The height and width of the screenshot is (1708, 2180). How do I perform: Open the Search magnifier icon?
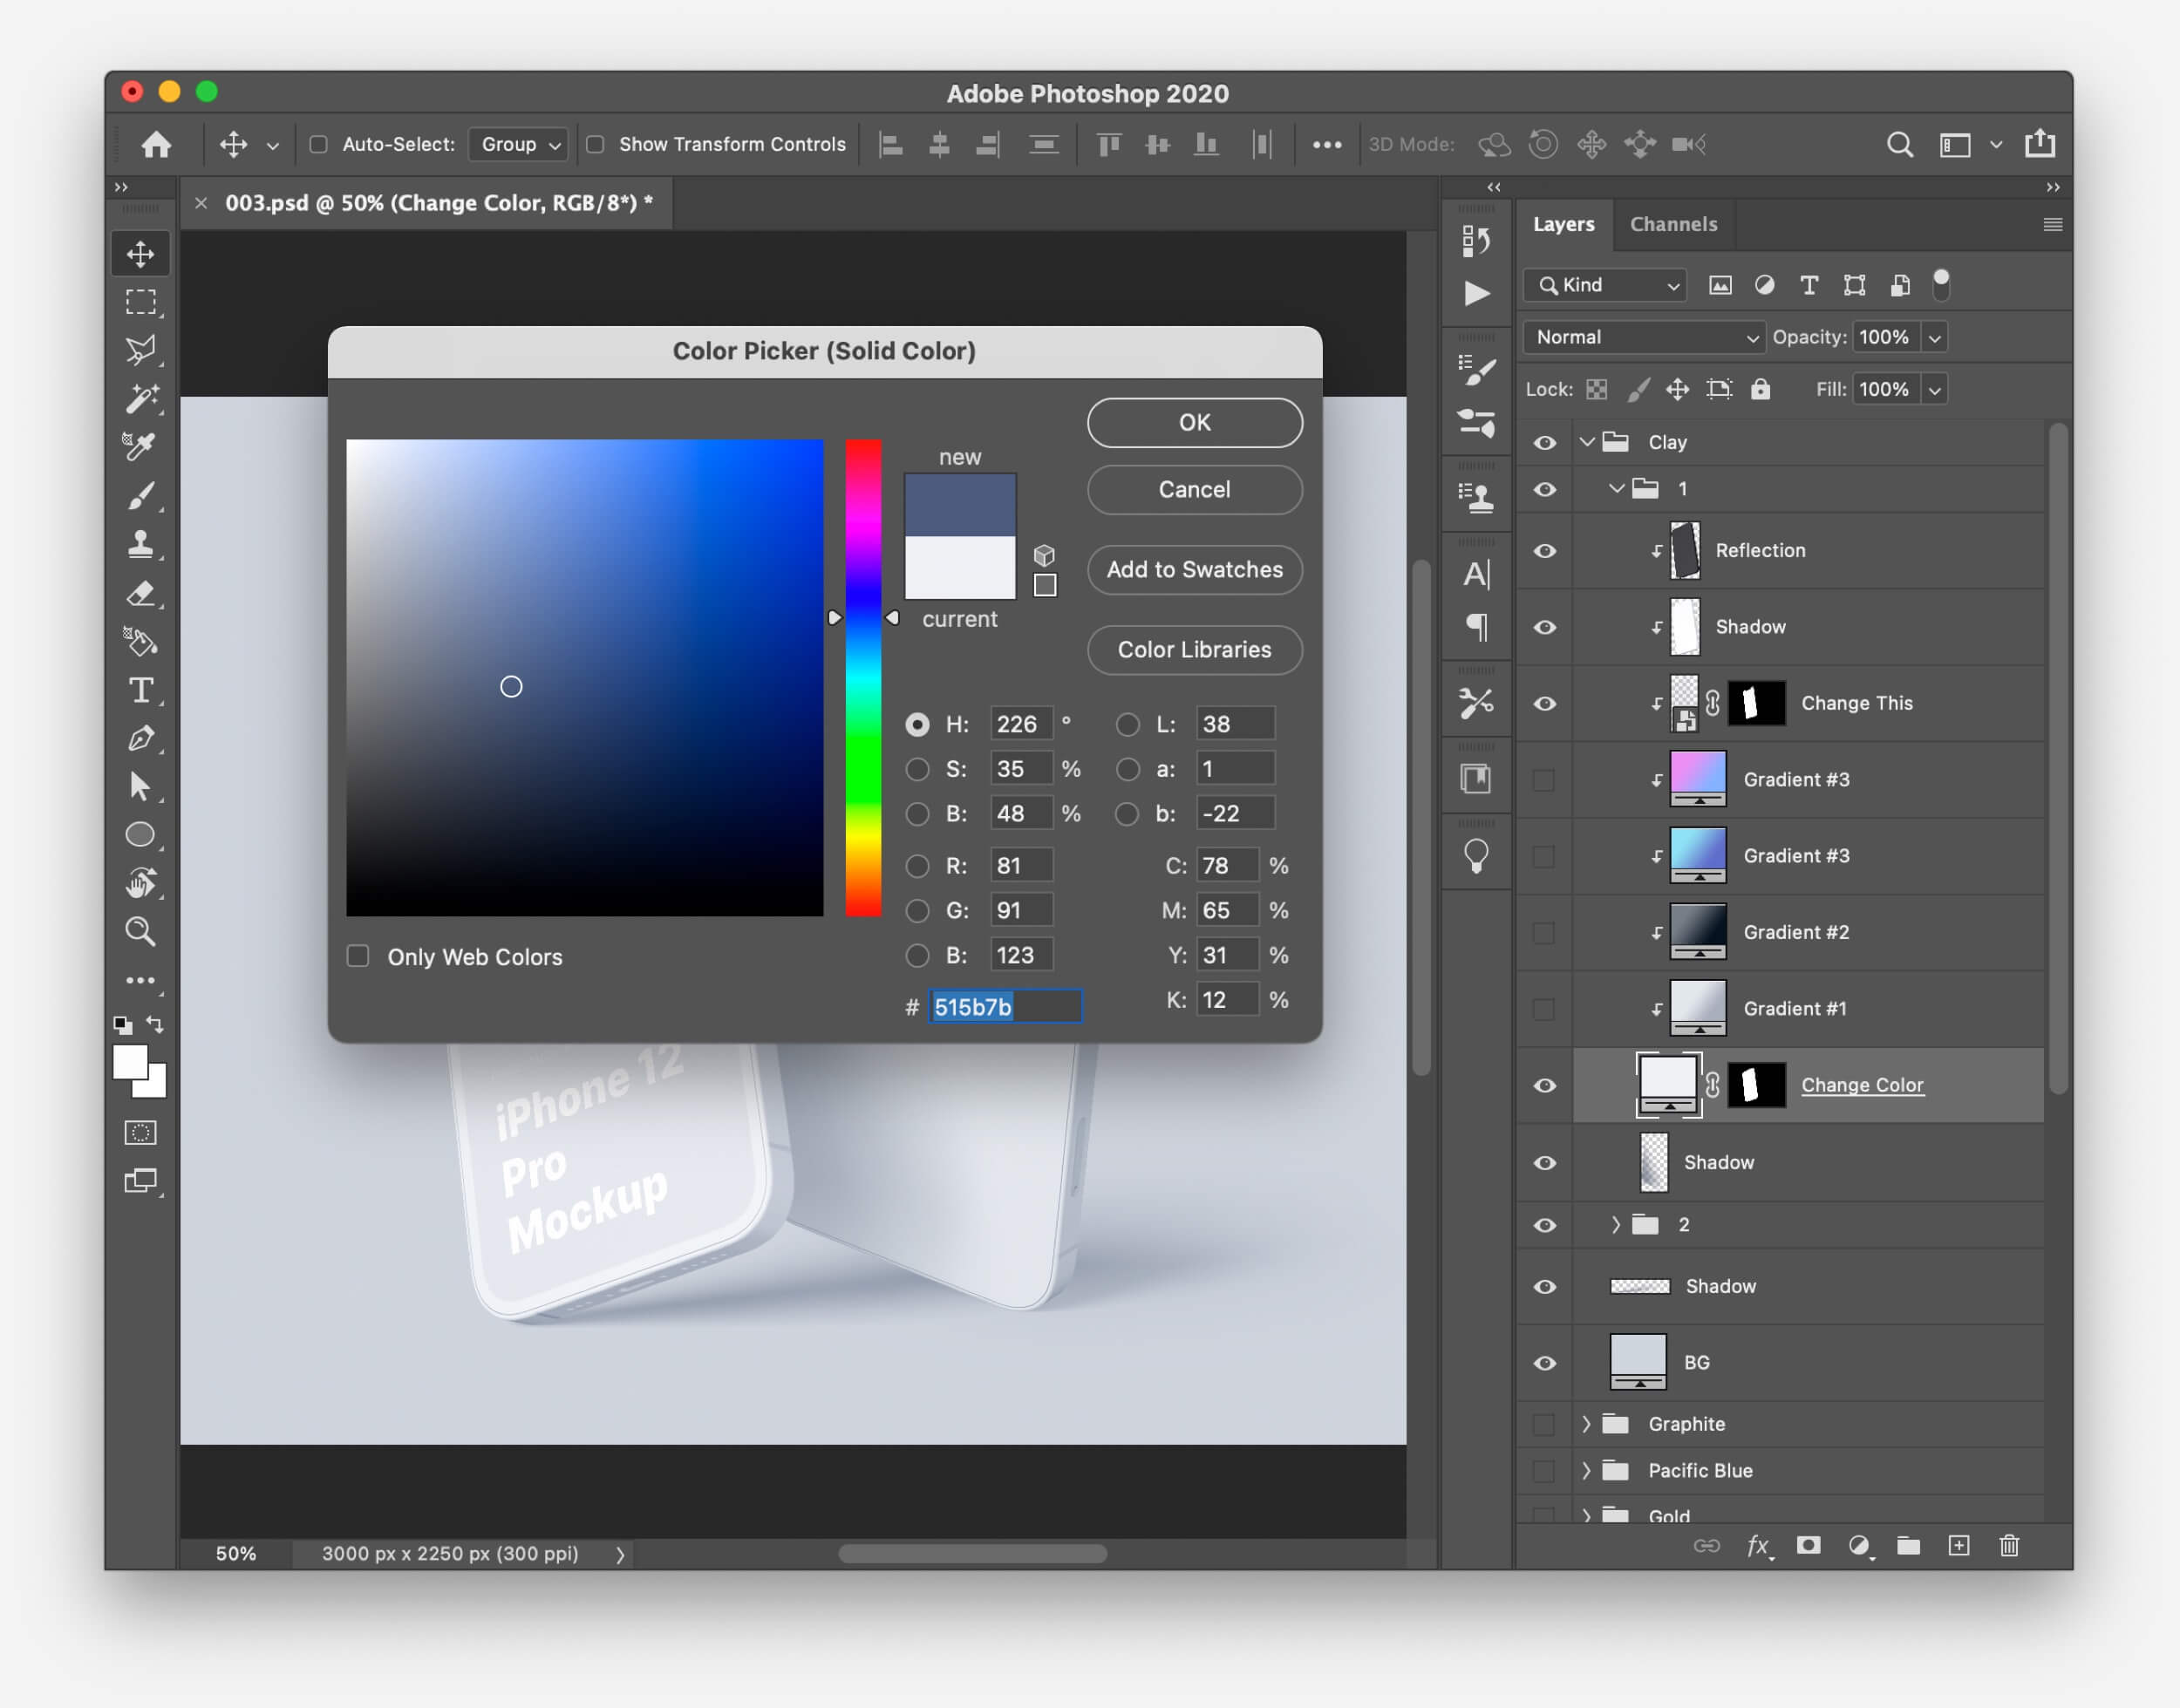[1899, 145]
